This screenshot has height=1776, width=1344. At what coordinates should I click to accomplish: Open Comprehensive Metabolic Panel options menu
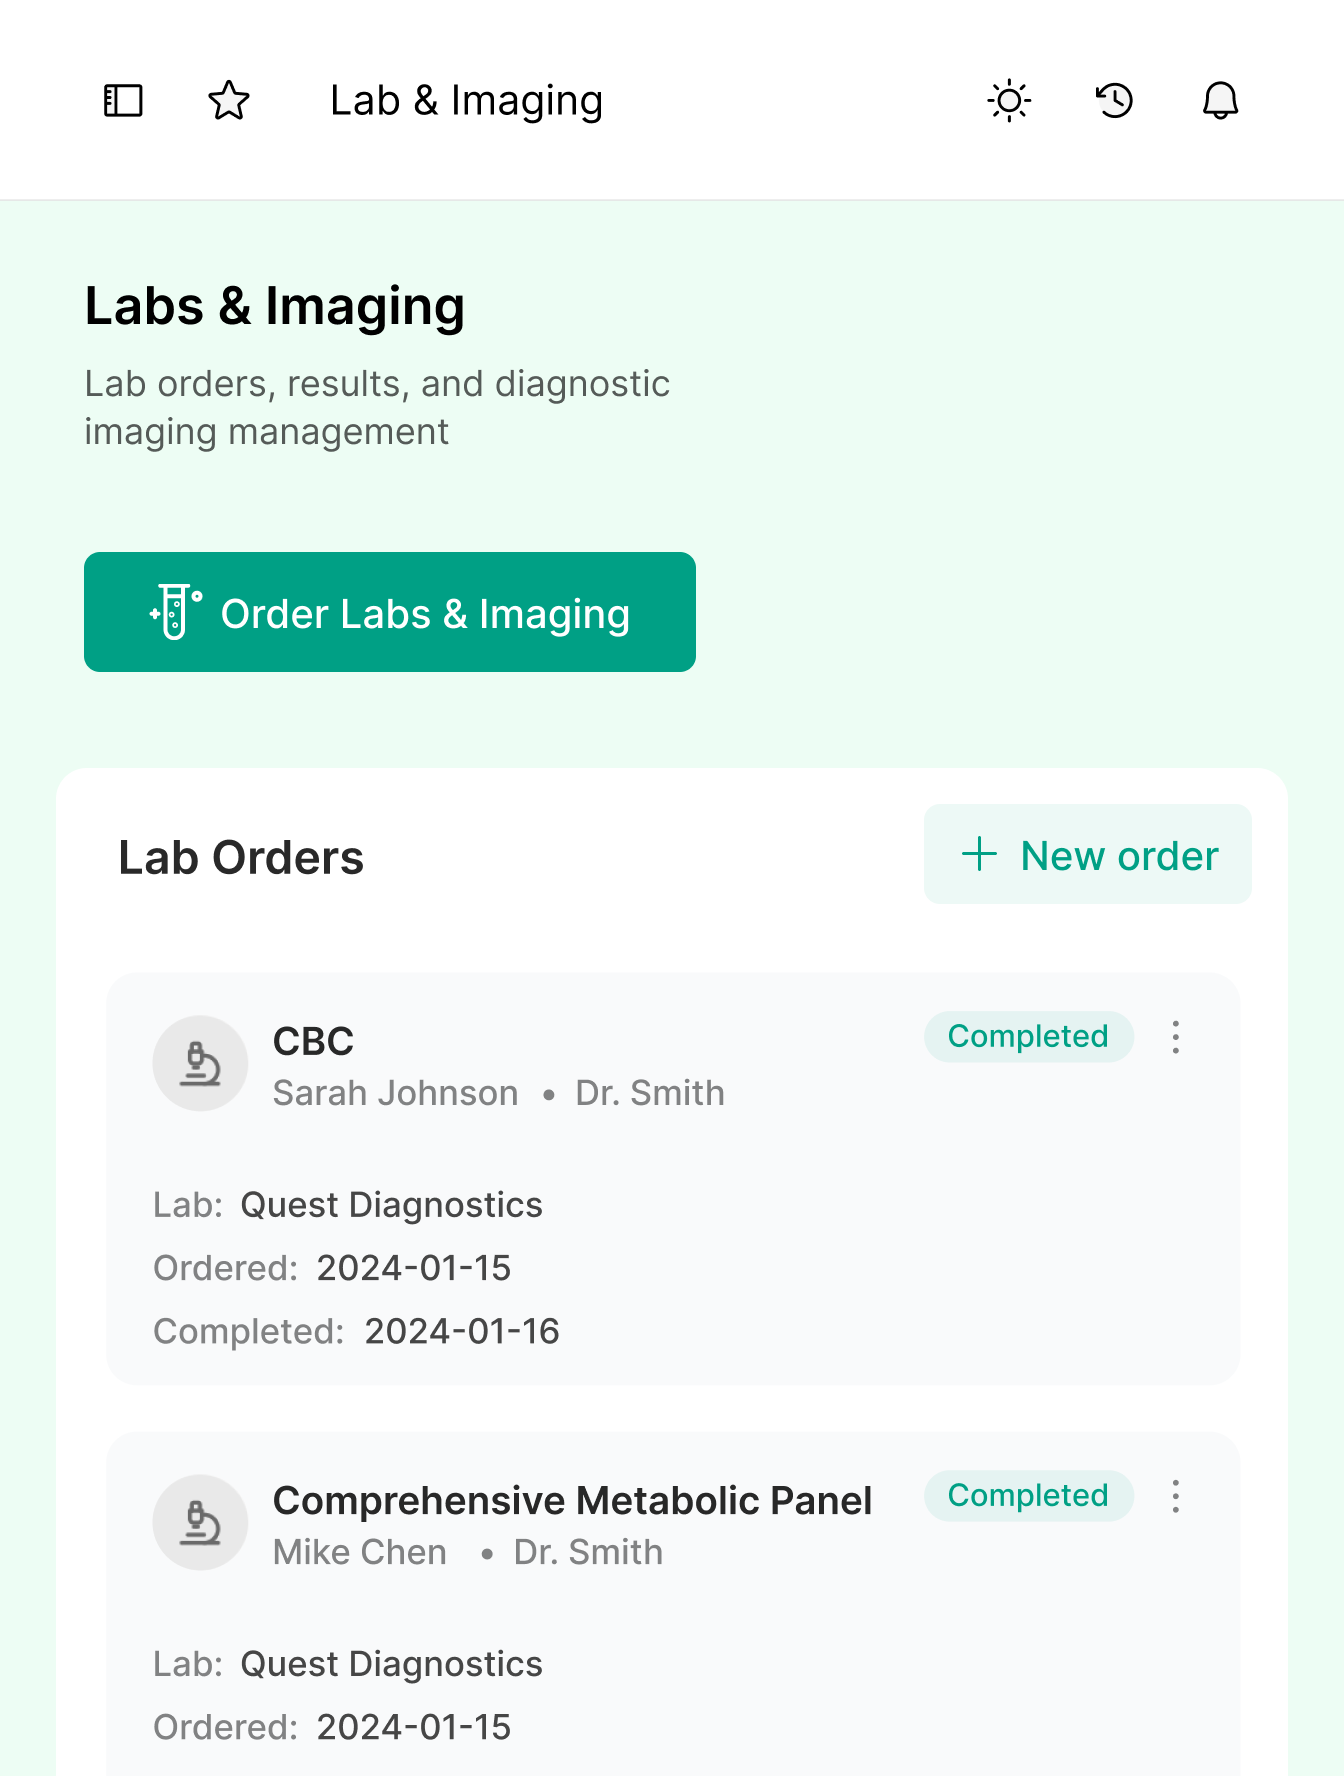point(1176,1496)
